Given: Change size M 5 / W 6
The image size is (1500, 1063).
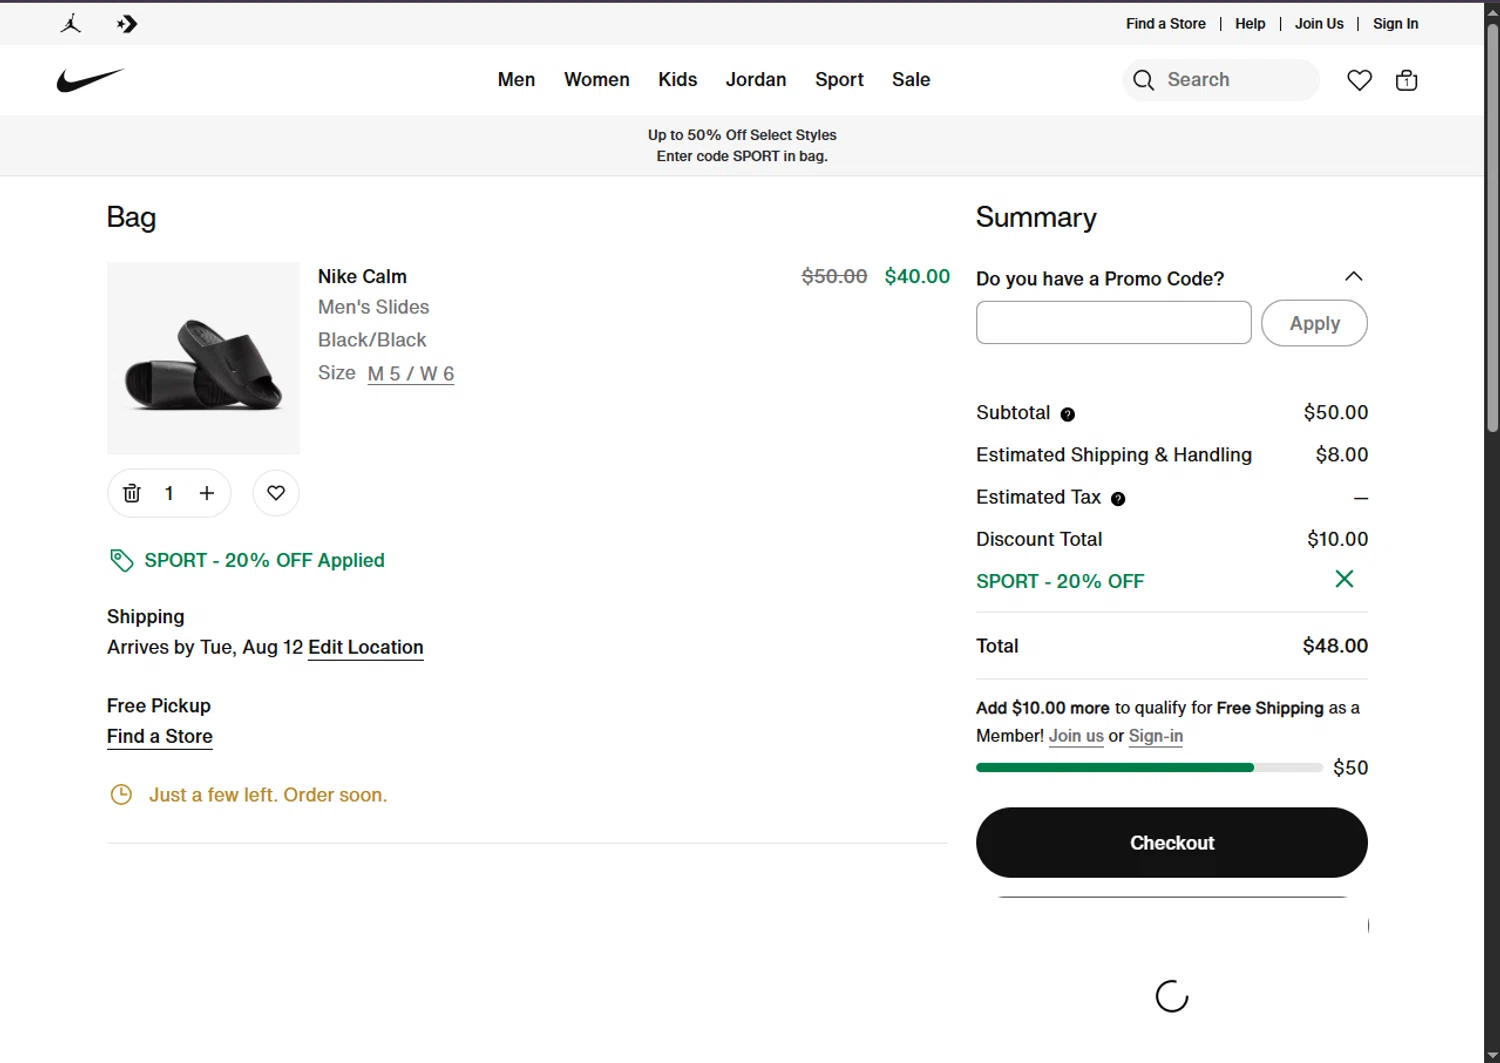Looking at the screenshot, I should [410, 374].
